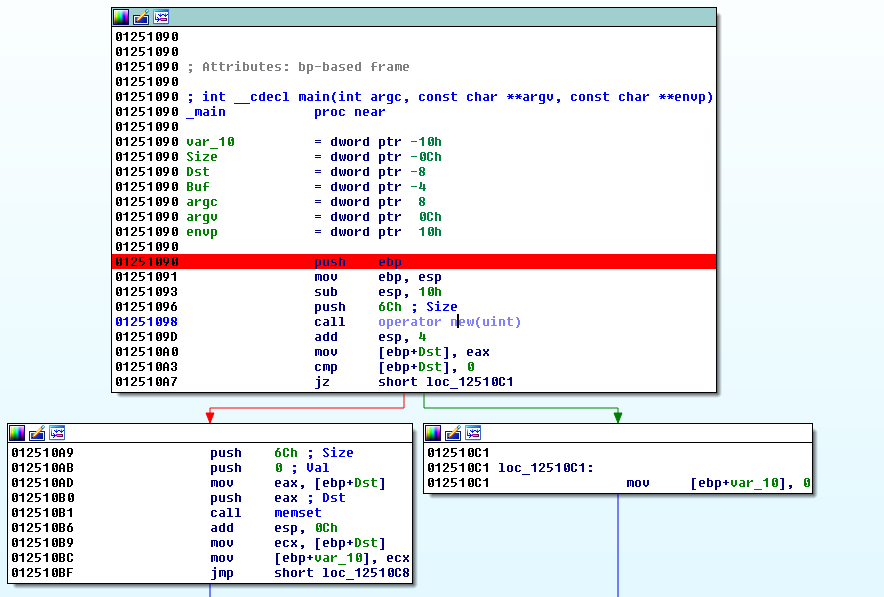Click the main function prototype comment
The width and height of the screenshot is (884, 597).
click(450, 97)
